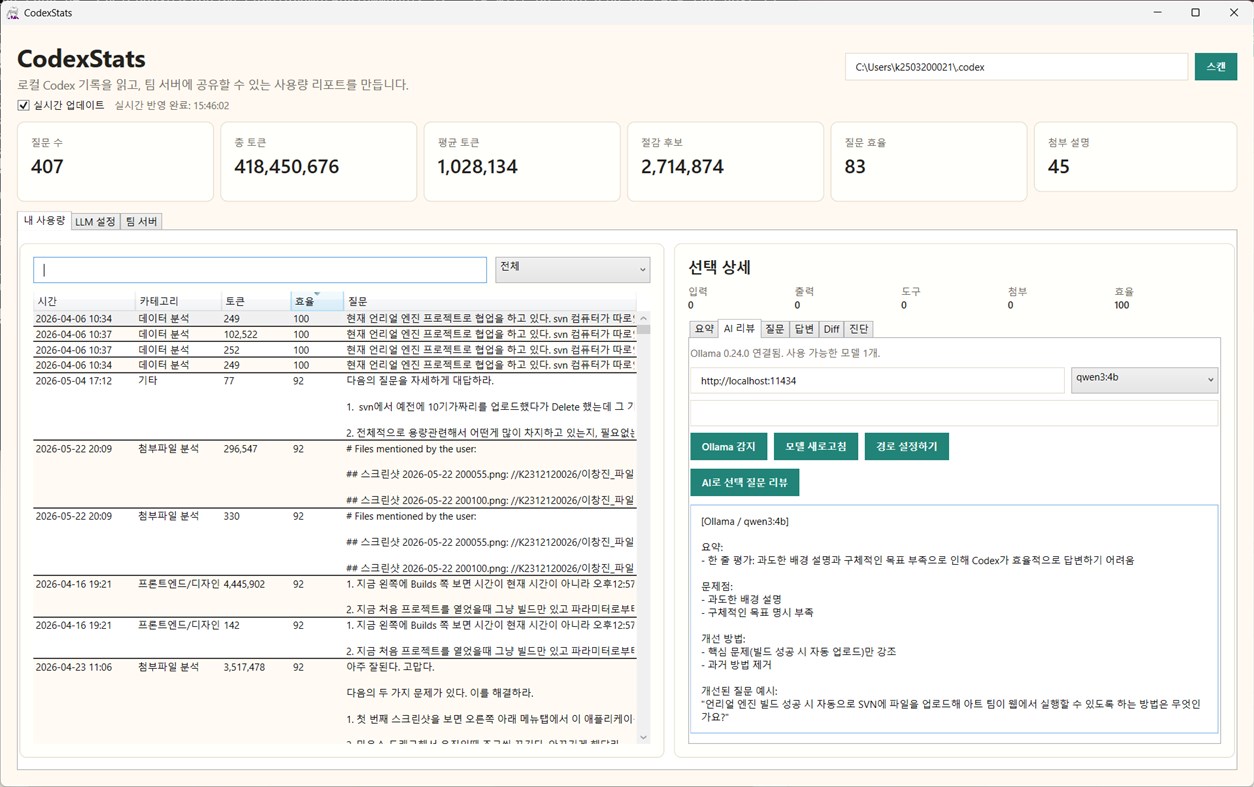The image size is (1254, 787).
Task: Close the CodexStats window
Action: (x=1234, y=13)
